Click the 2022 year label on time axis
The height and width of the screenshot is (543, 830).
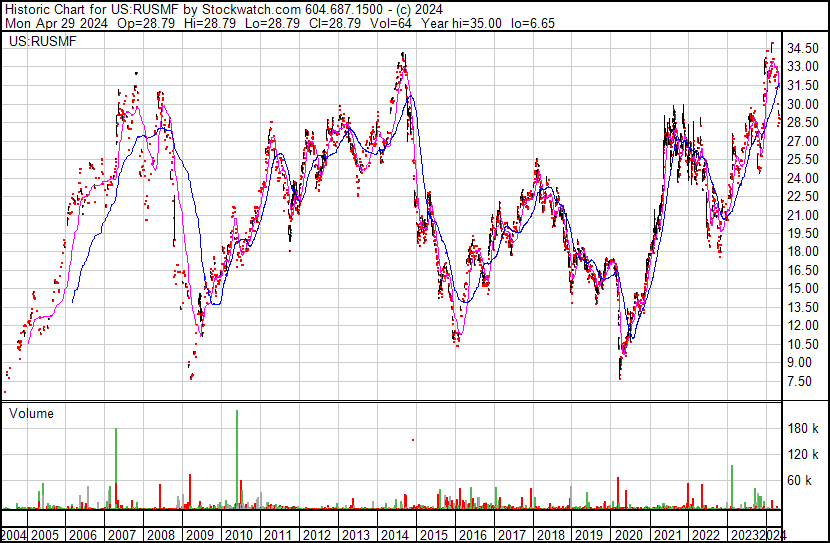705,535
